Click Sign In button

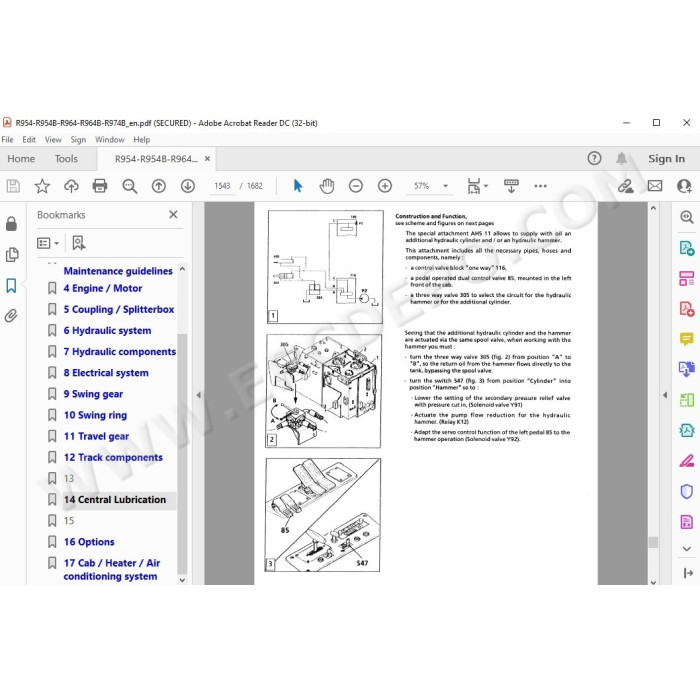click(x=667, y=159)
